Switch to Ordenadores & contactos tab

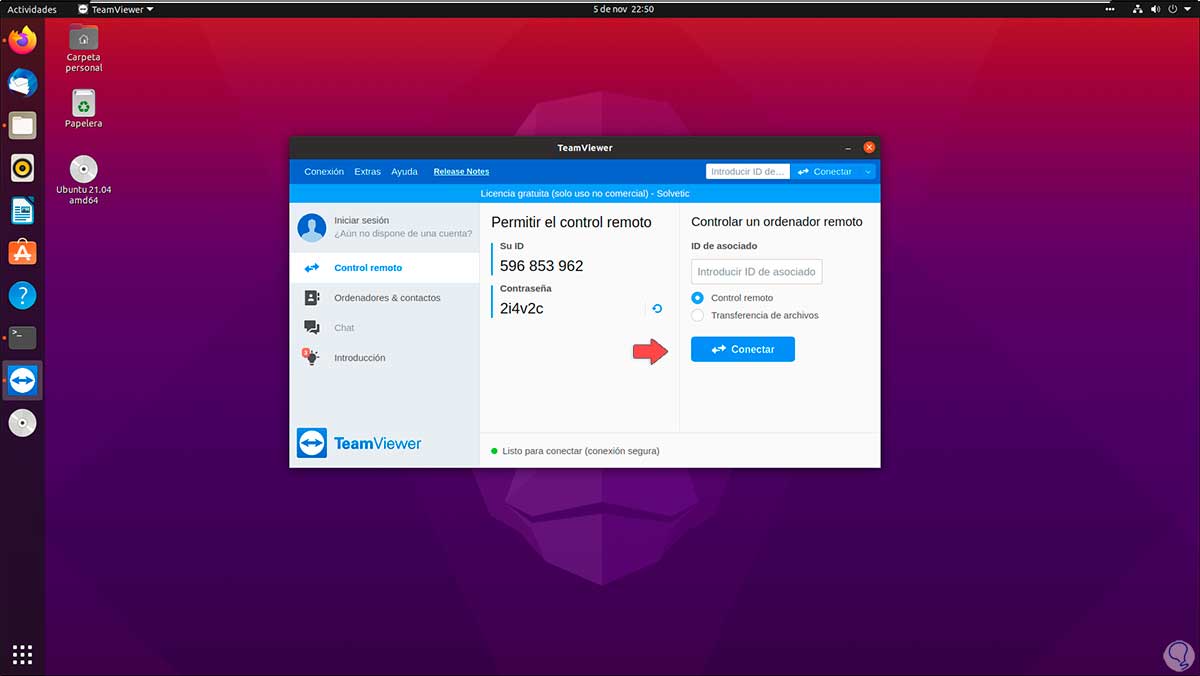[x=384, y=298]
